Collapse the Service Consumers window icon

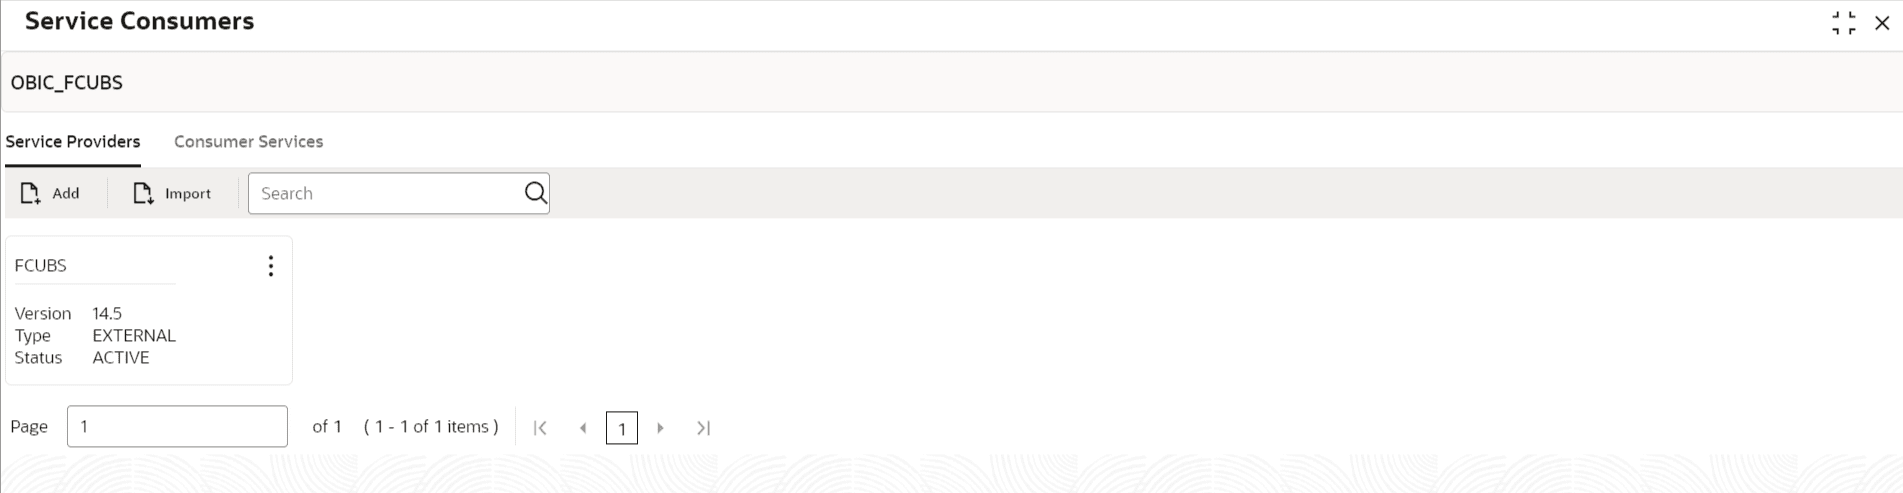[1844, 23]
